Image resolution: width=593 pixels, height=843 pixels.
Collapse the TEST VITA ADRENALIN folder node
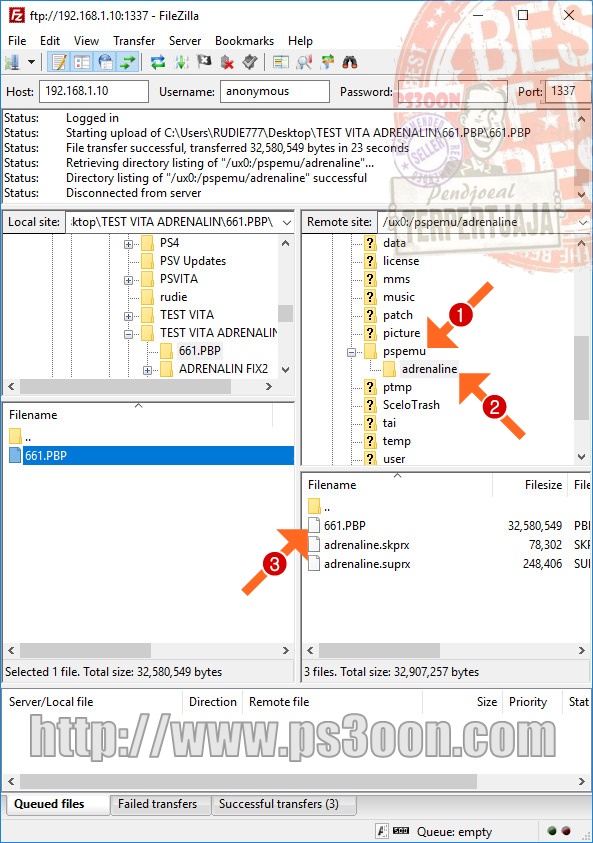tap(128, 334)
